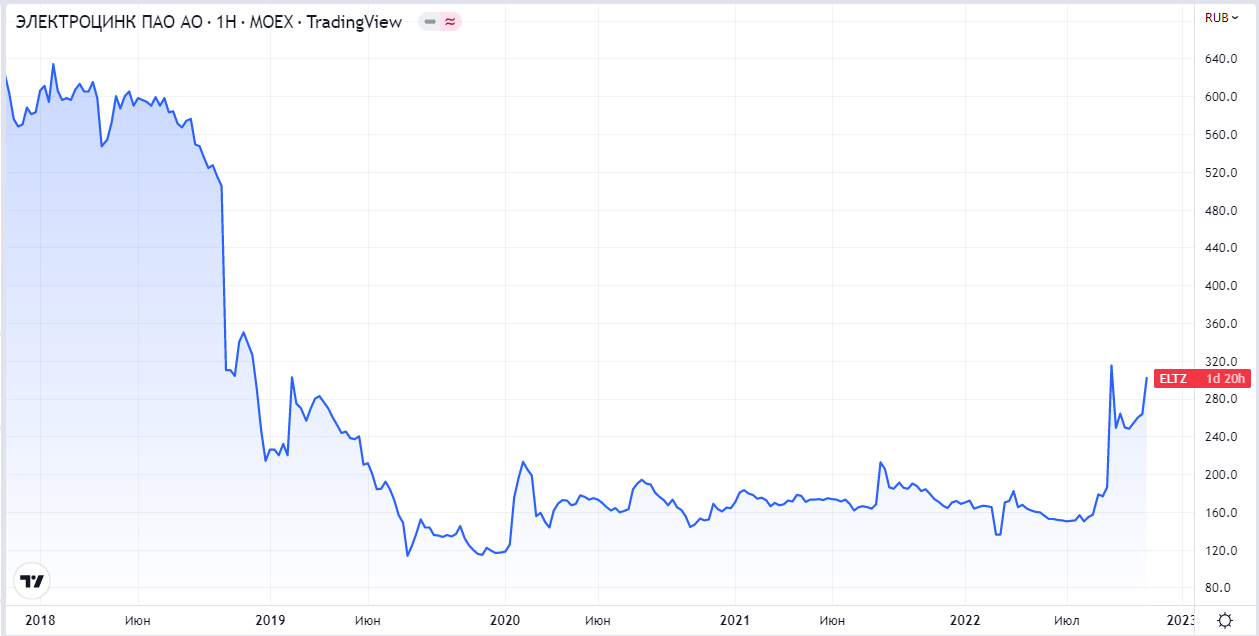
Task: Open the RUB currency dropdown
Action: click(x=1221, y=17)
